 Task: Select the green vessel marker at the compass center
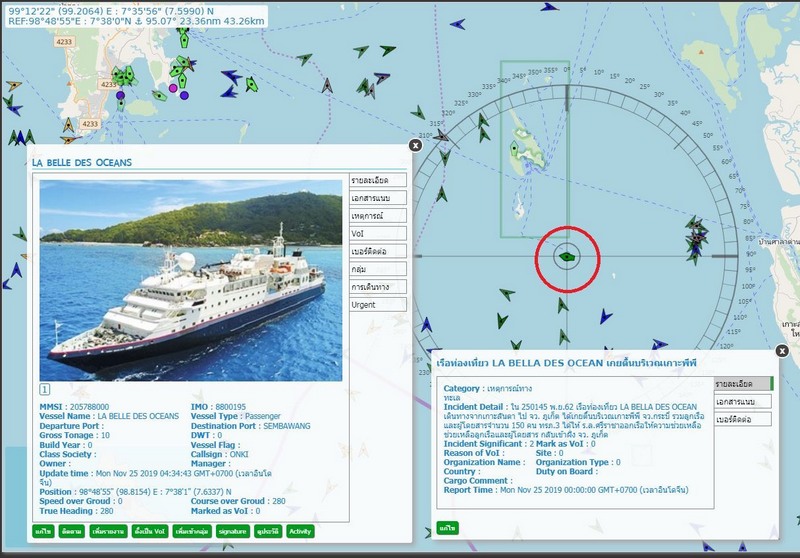[567, 257]
